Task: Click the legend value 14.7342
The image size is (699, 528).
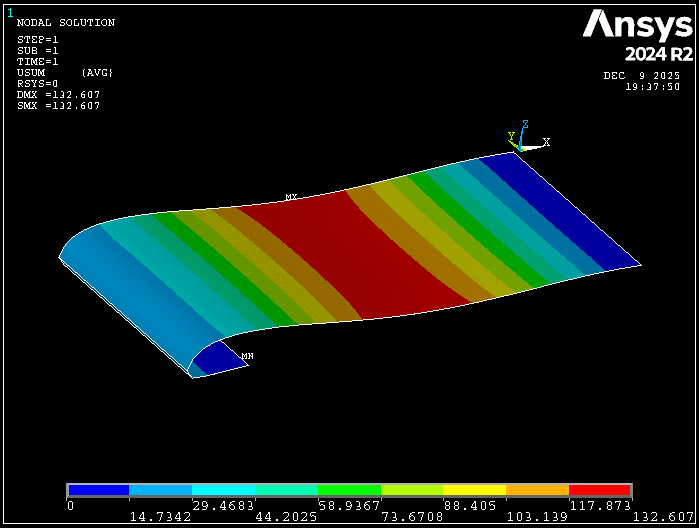Action: pyautogui.click(x=160, y=517)
